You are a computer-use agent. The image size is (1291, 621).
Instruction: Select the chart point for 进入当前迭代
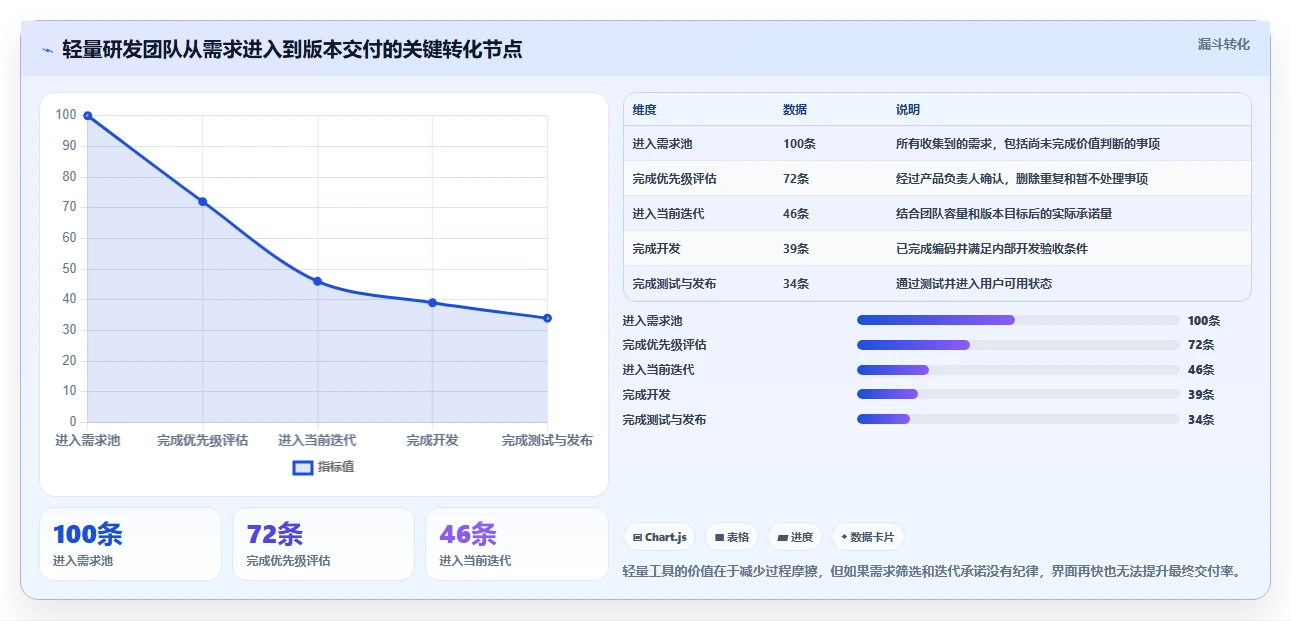point(318,281)
